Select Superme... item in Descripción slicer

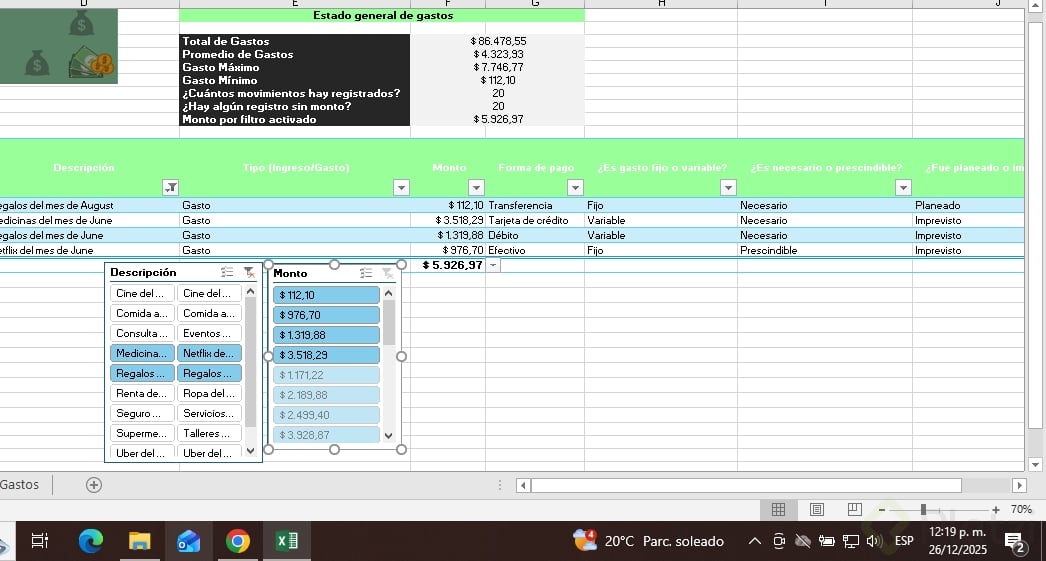(x=142, y=433)
